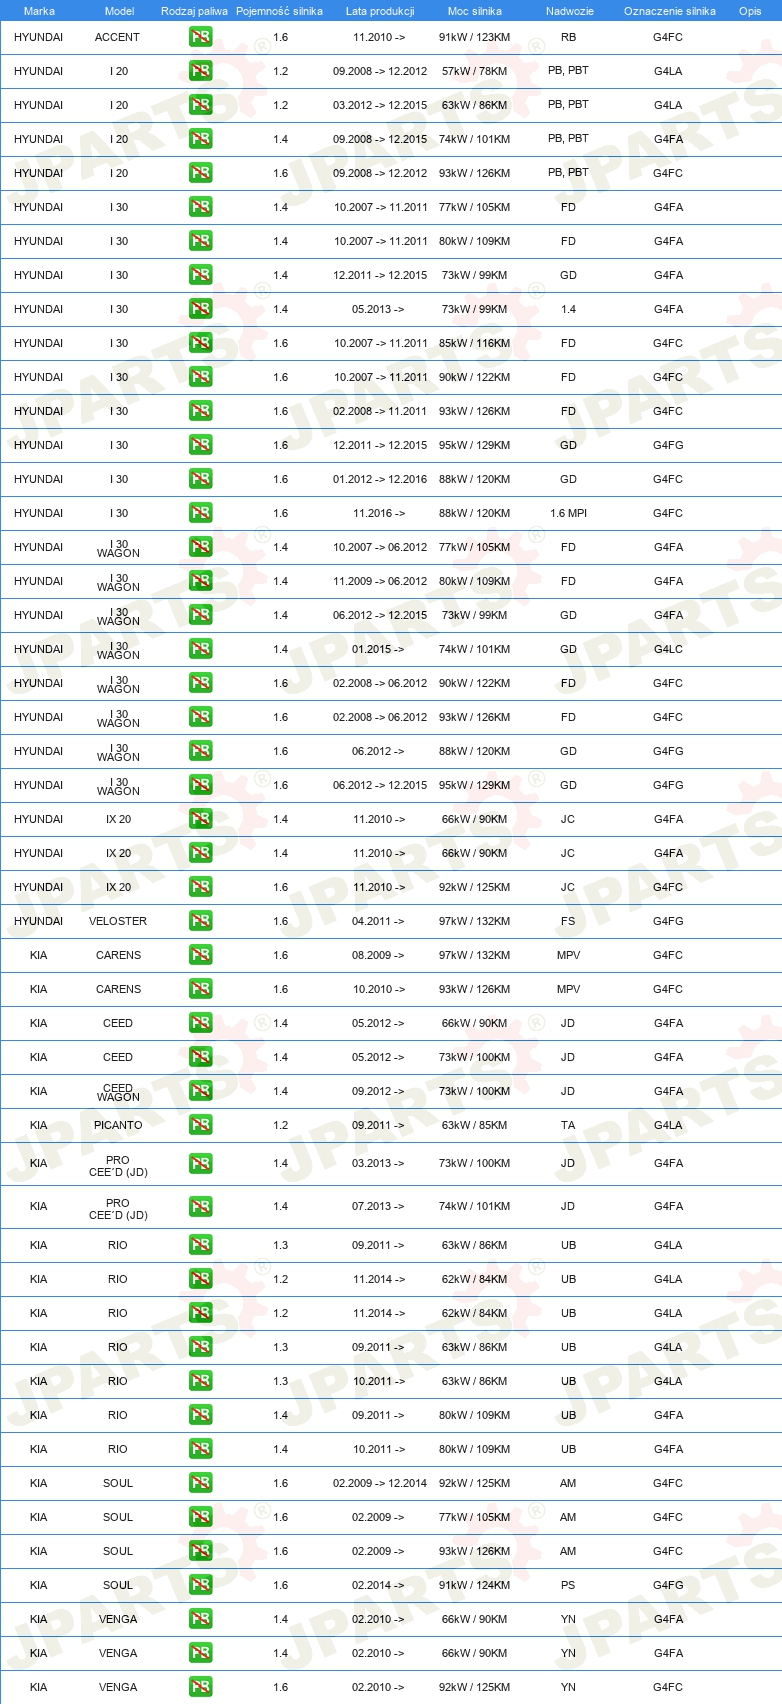Select the ACCENT model cell

(118, 37)
